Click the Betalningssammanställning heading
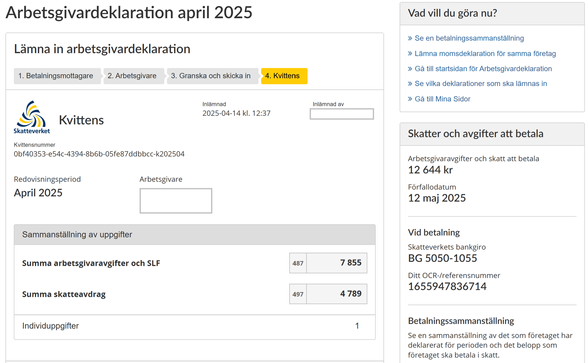The height and width of the screenshot is (363, 588). pyautogui.click(x=461, y=321)
